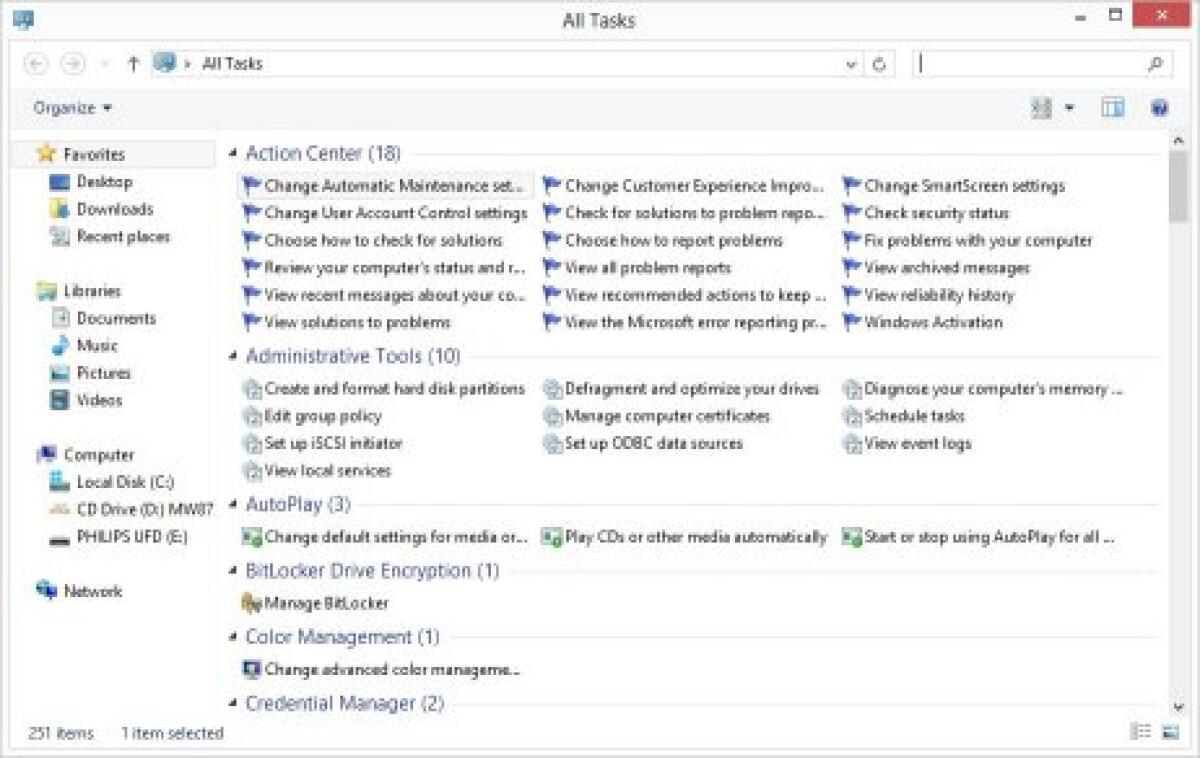Click the Forward navigation arrow
Screen dimensions: 1200x758
(x=71, y=63)
